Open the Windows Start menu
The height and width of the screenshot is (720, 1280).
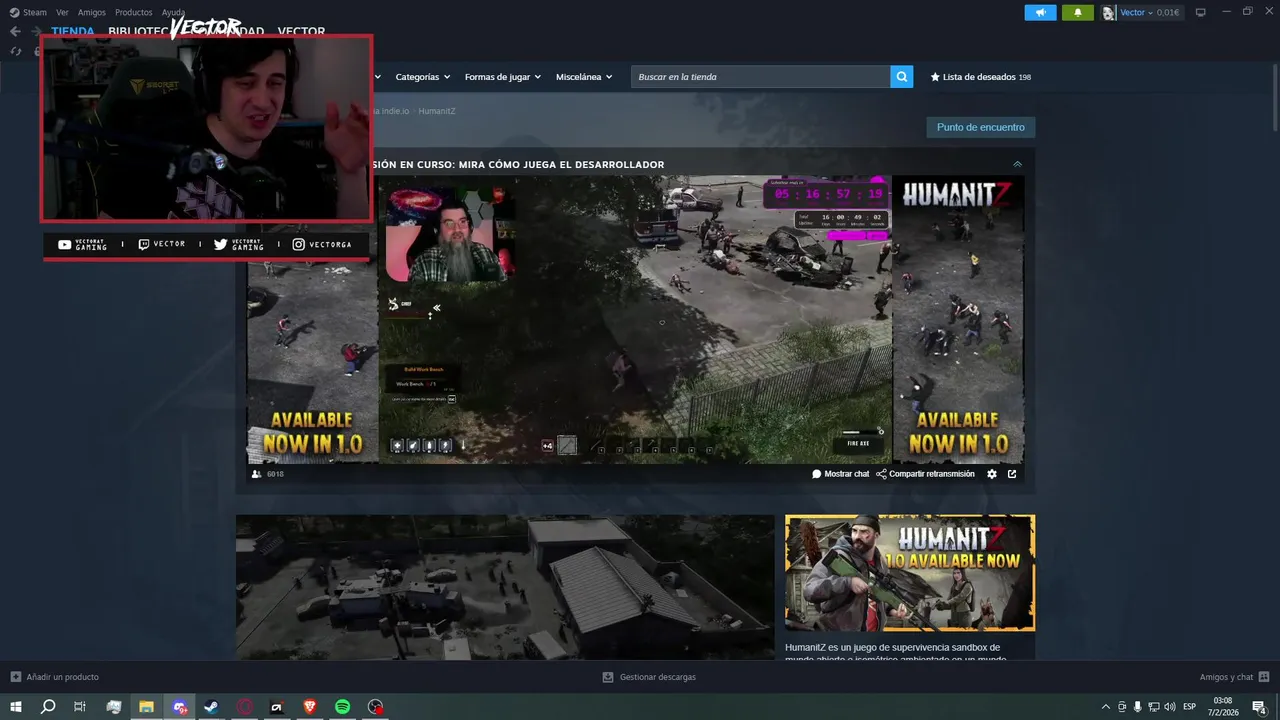click(15, 707)
